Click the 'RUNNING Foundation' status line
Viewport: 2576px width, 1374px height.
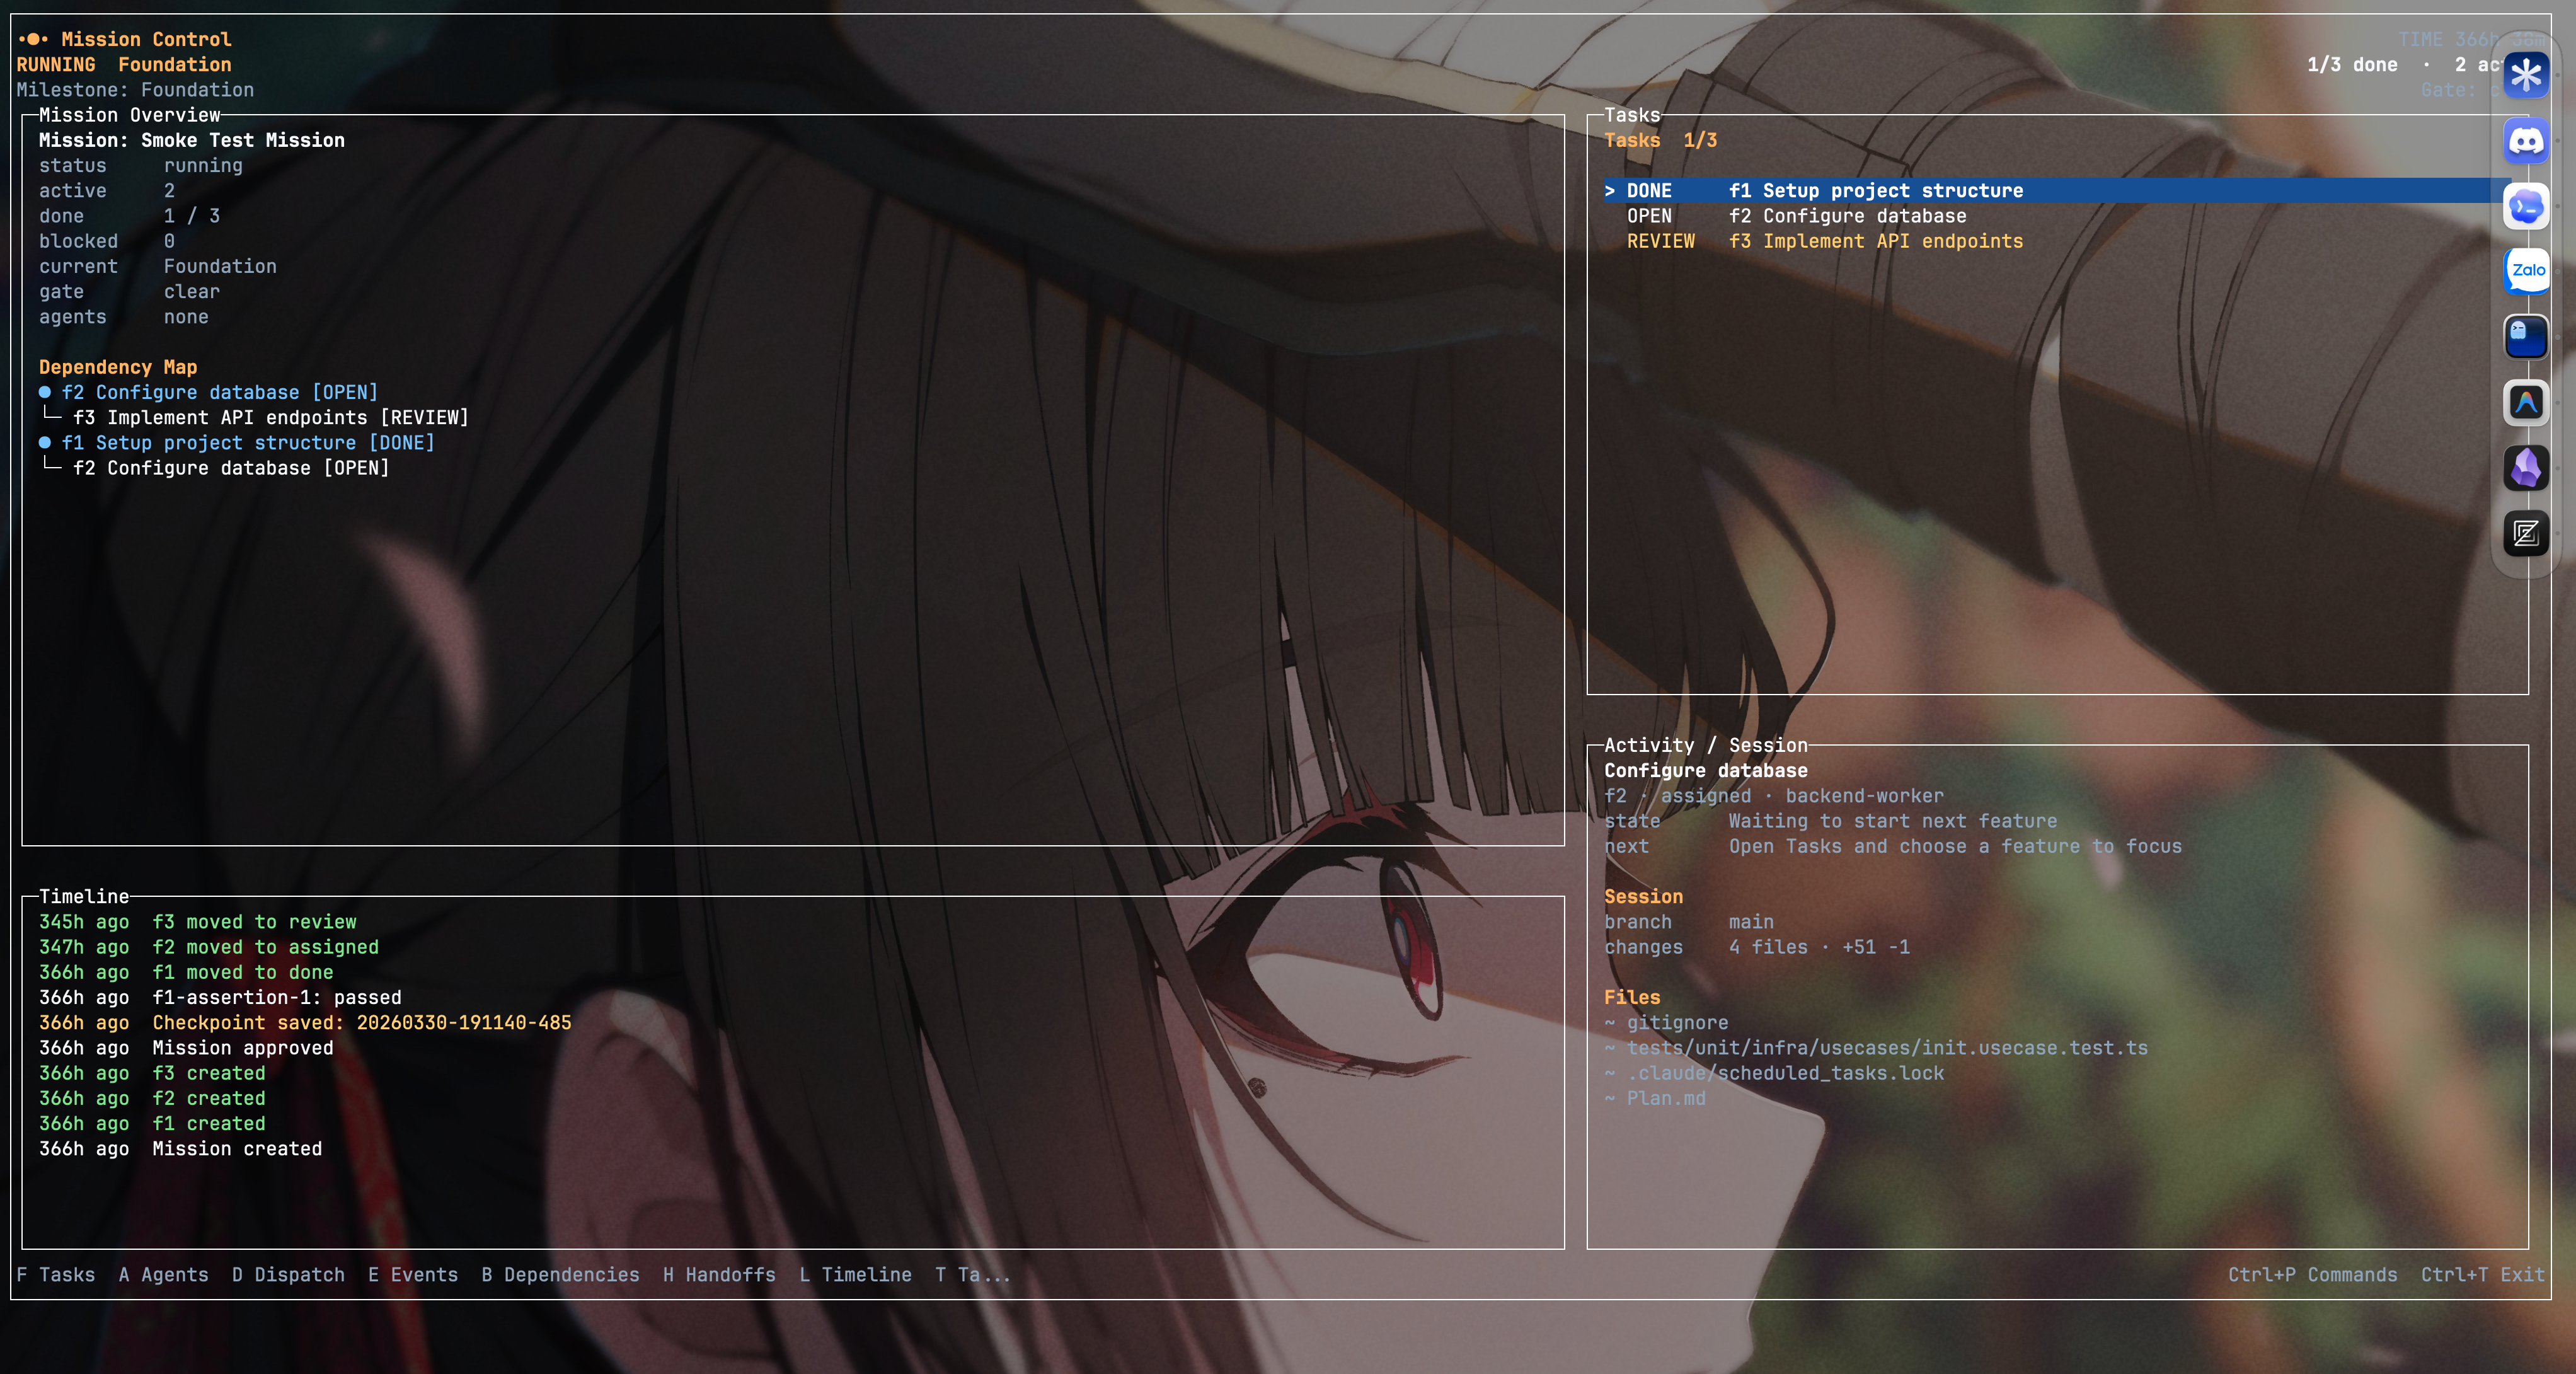(124, 64)
